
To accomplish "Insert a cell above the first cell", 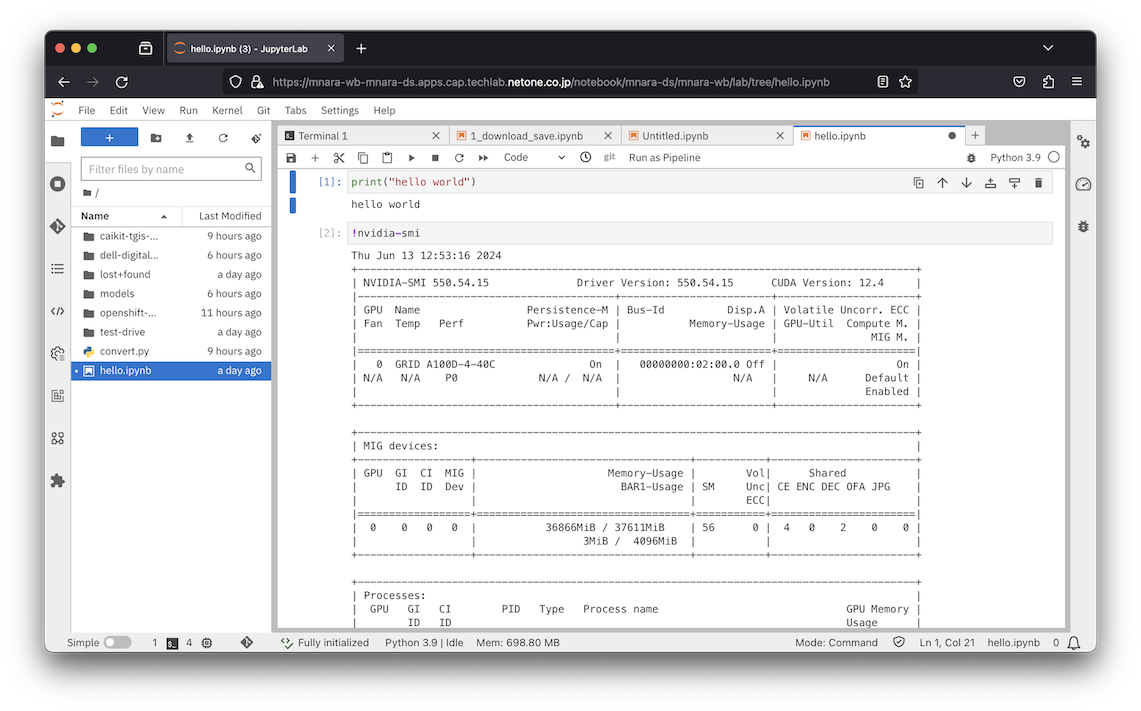I will point(990,183).
